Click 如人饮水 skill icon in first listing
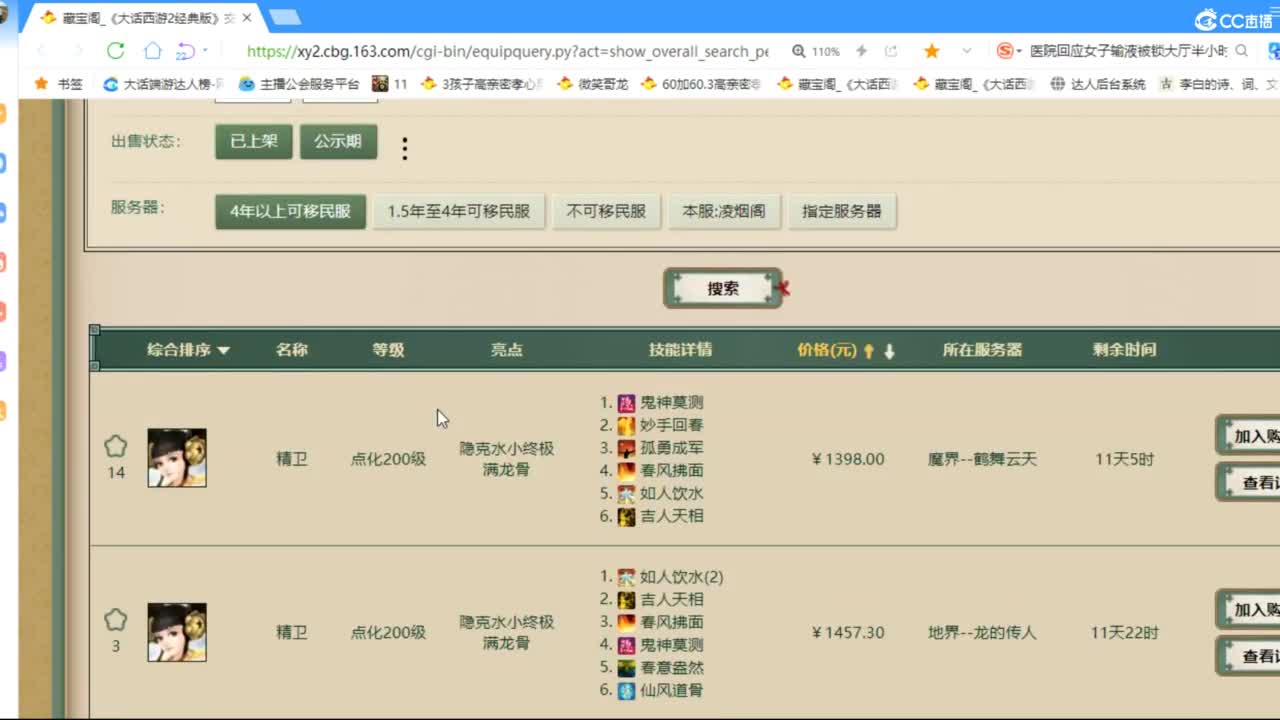This screenshot has height=720, width=1280. [626, 494]
